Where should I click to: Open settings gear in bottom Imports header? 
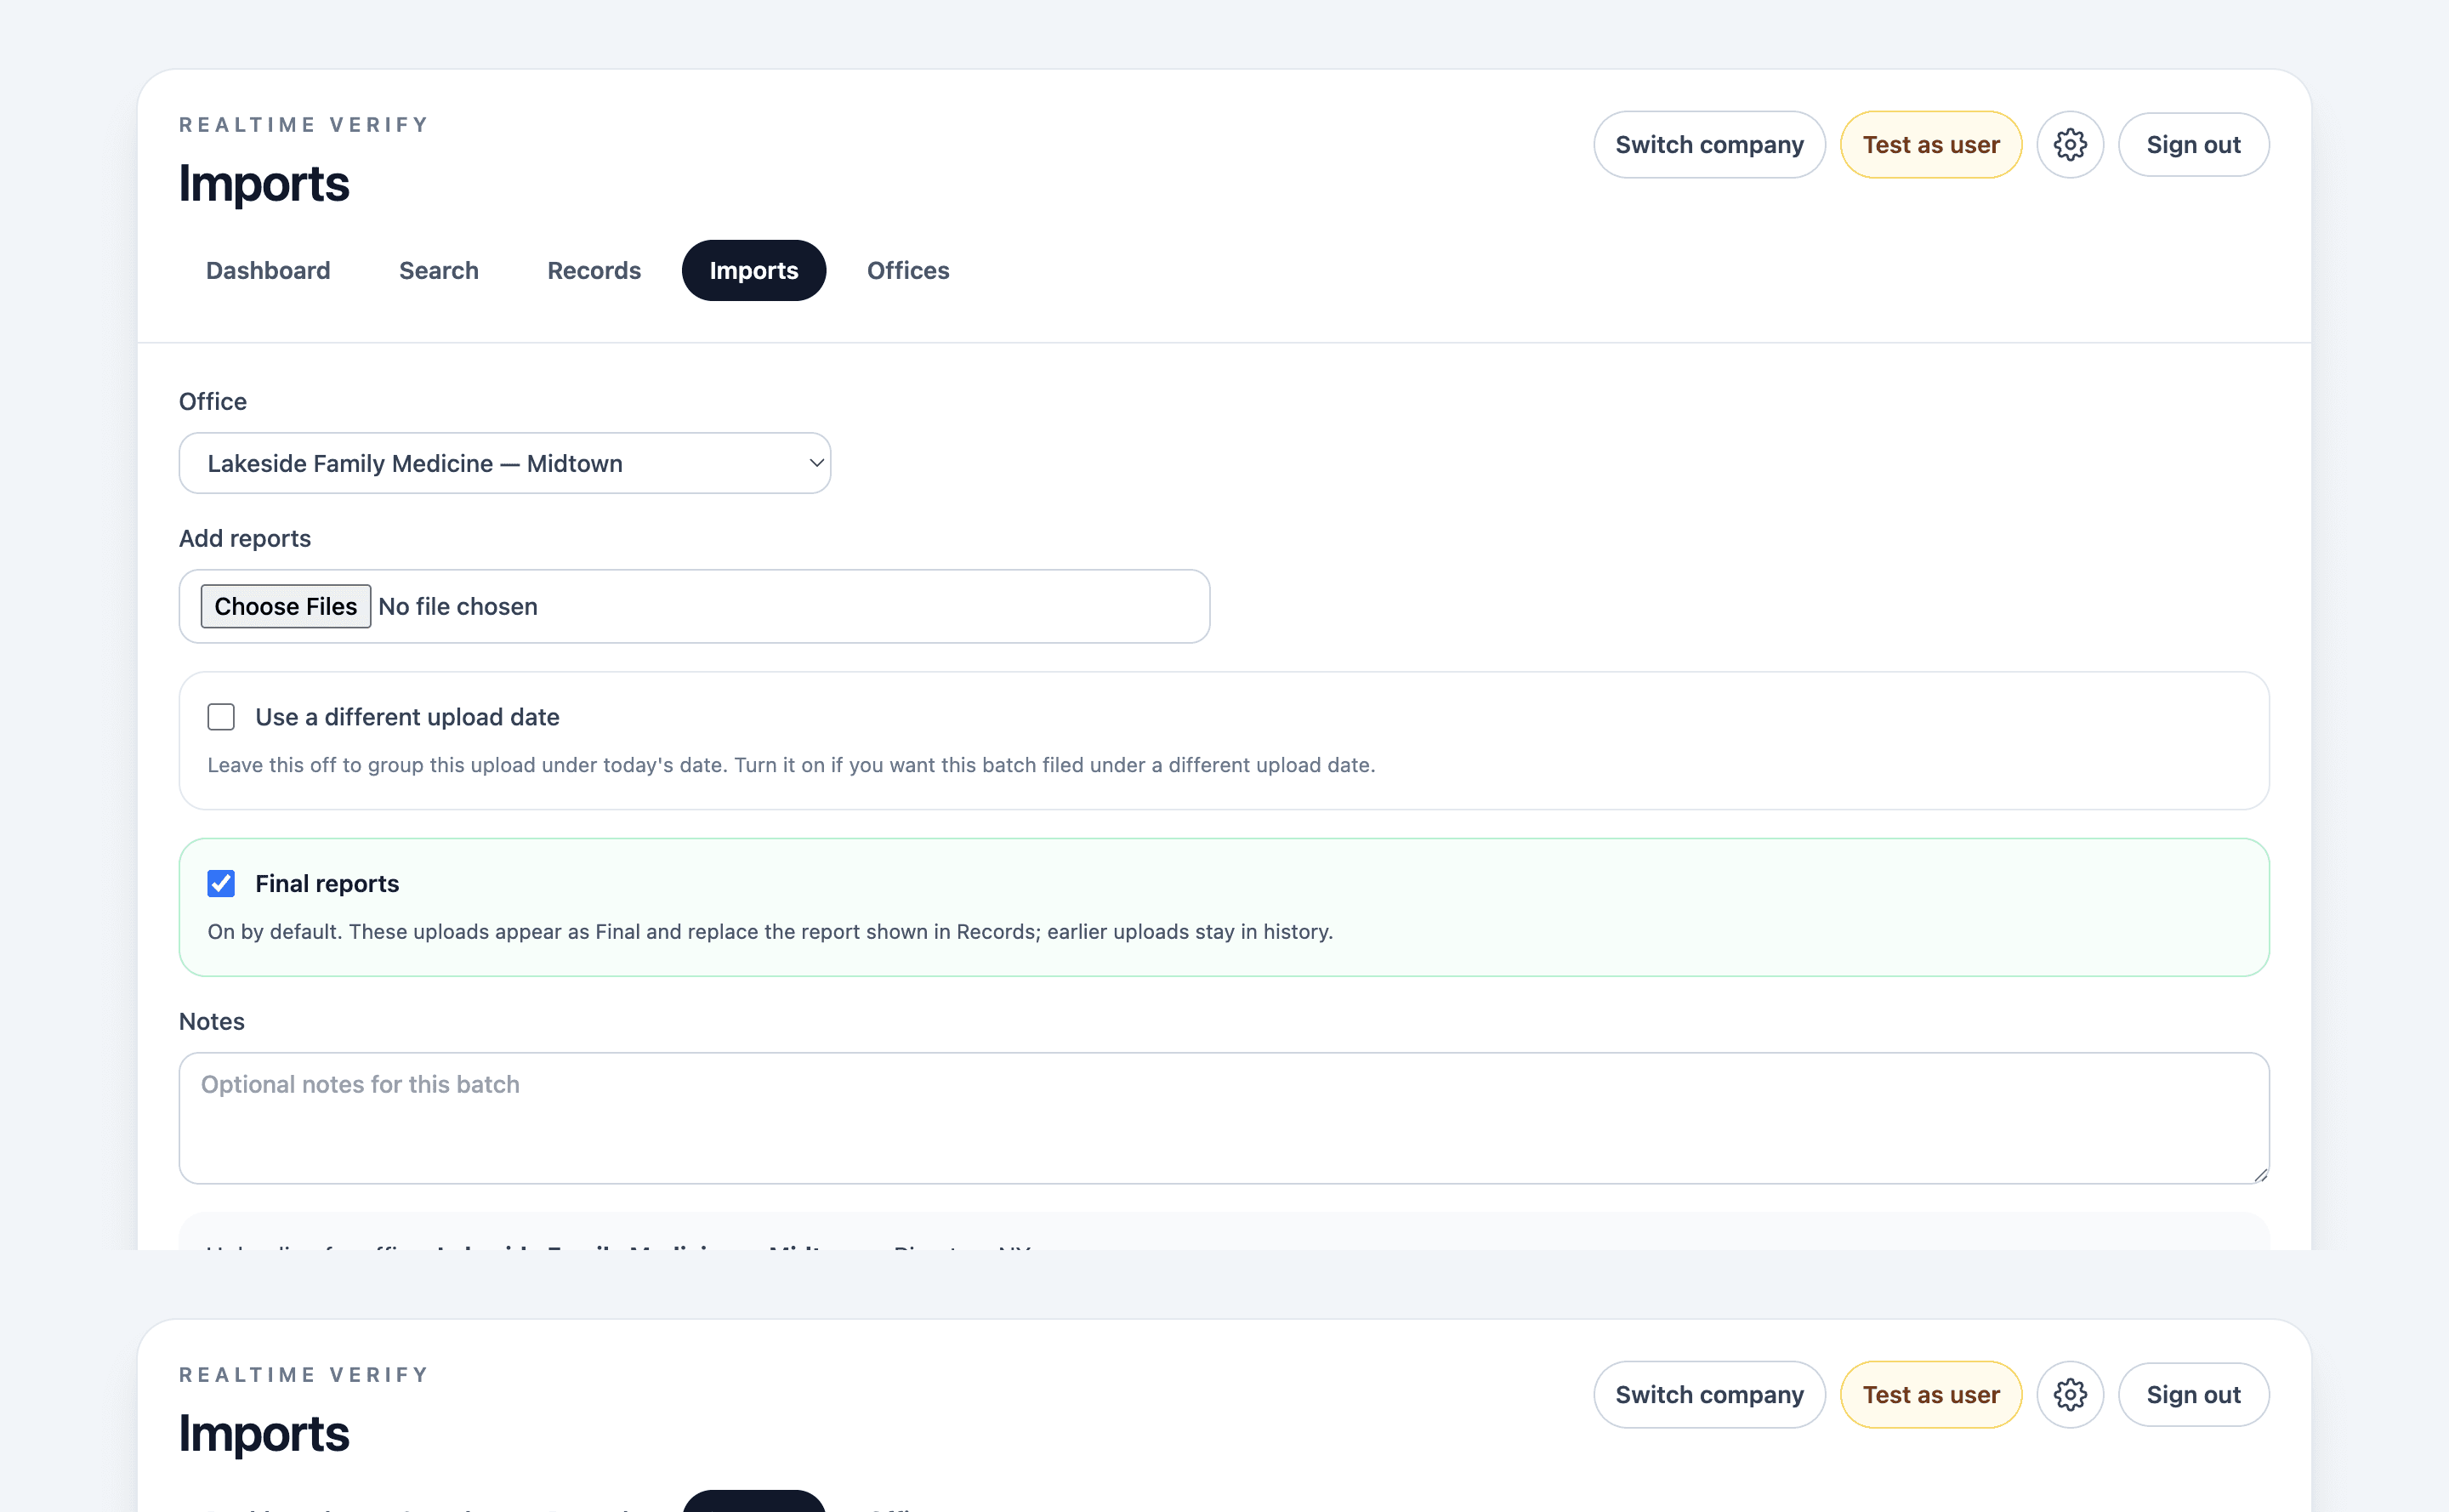point(2070,1395)
